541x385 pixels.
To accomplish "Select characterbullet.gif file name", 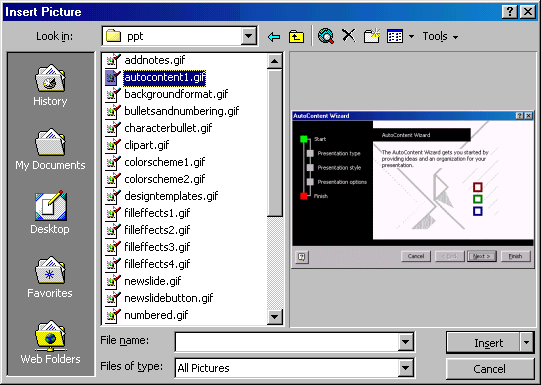I will point(168,128).
